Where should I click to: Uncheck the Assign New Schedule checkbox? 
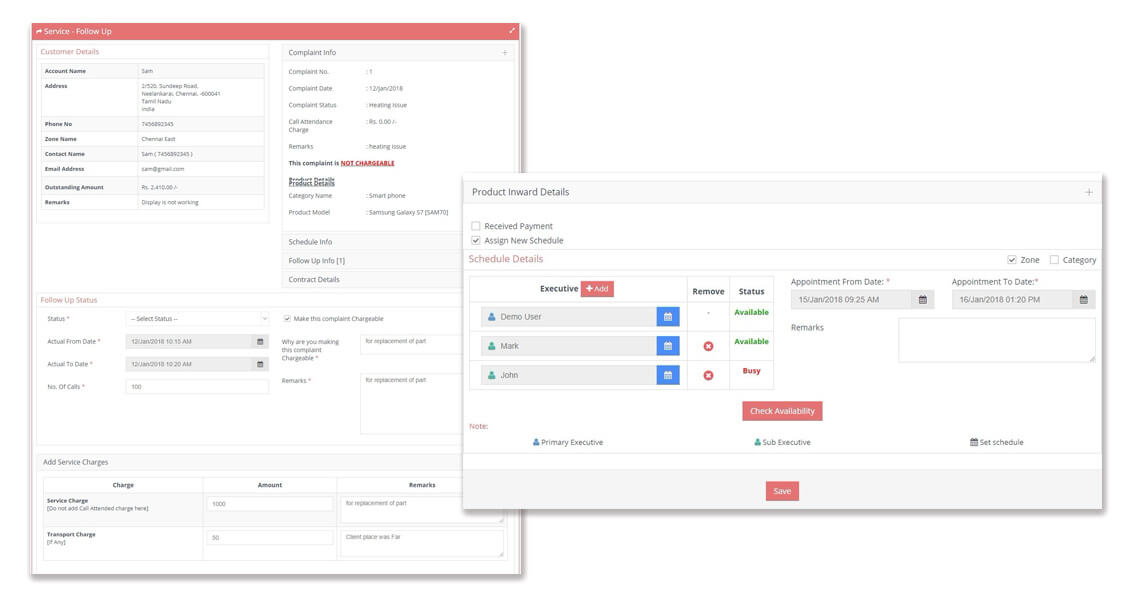pos(476,239)
